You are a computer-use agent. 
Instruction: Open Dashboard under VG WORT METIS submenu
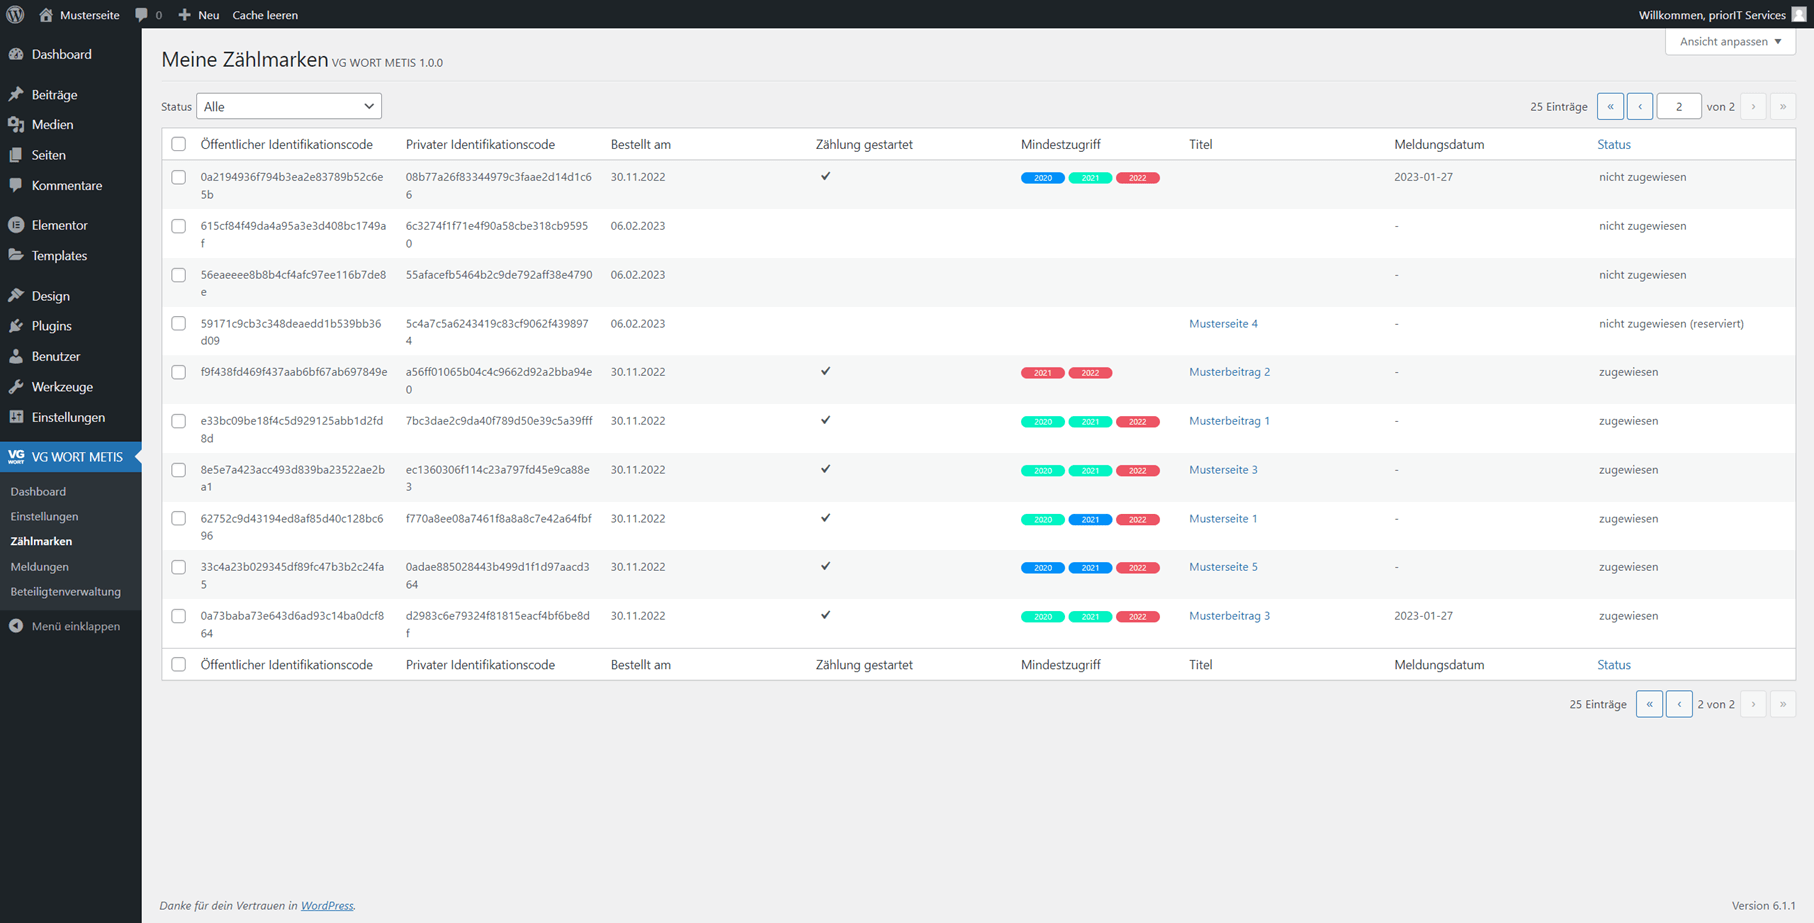(38, 491)
